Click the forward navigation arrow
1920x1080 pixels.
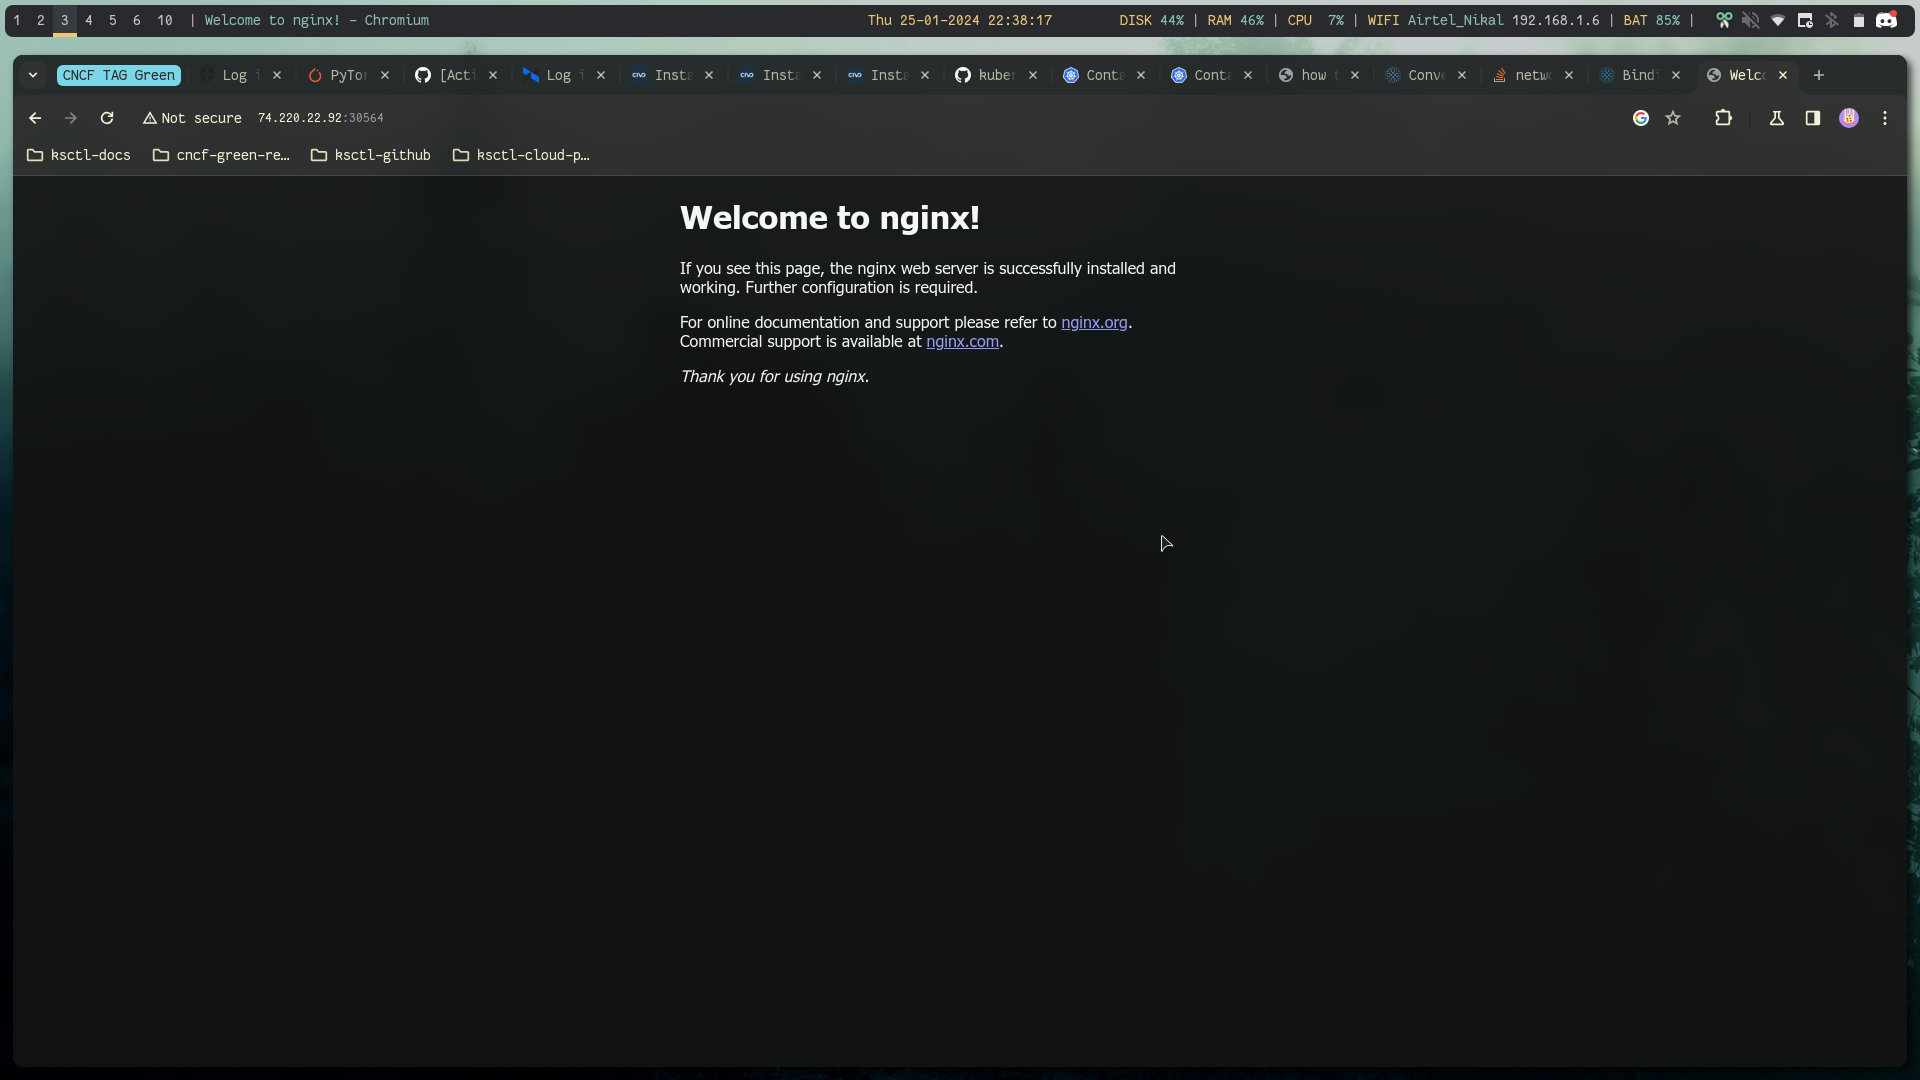point(71,118)
